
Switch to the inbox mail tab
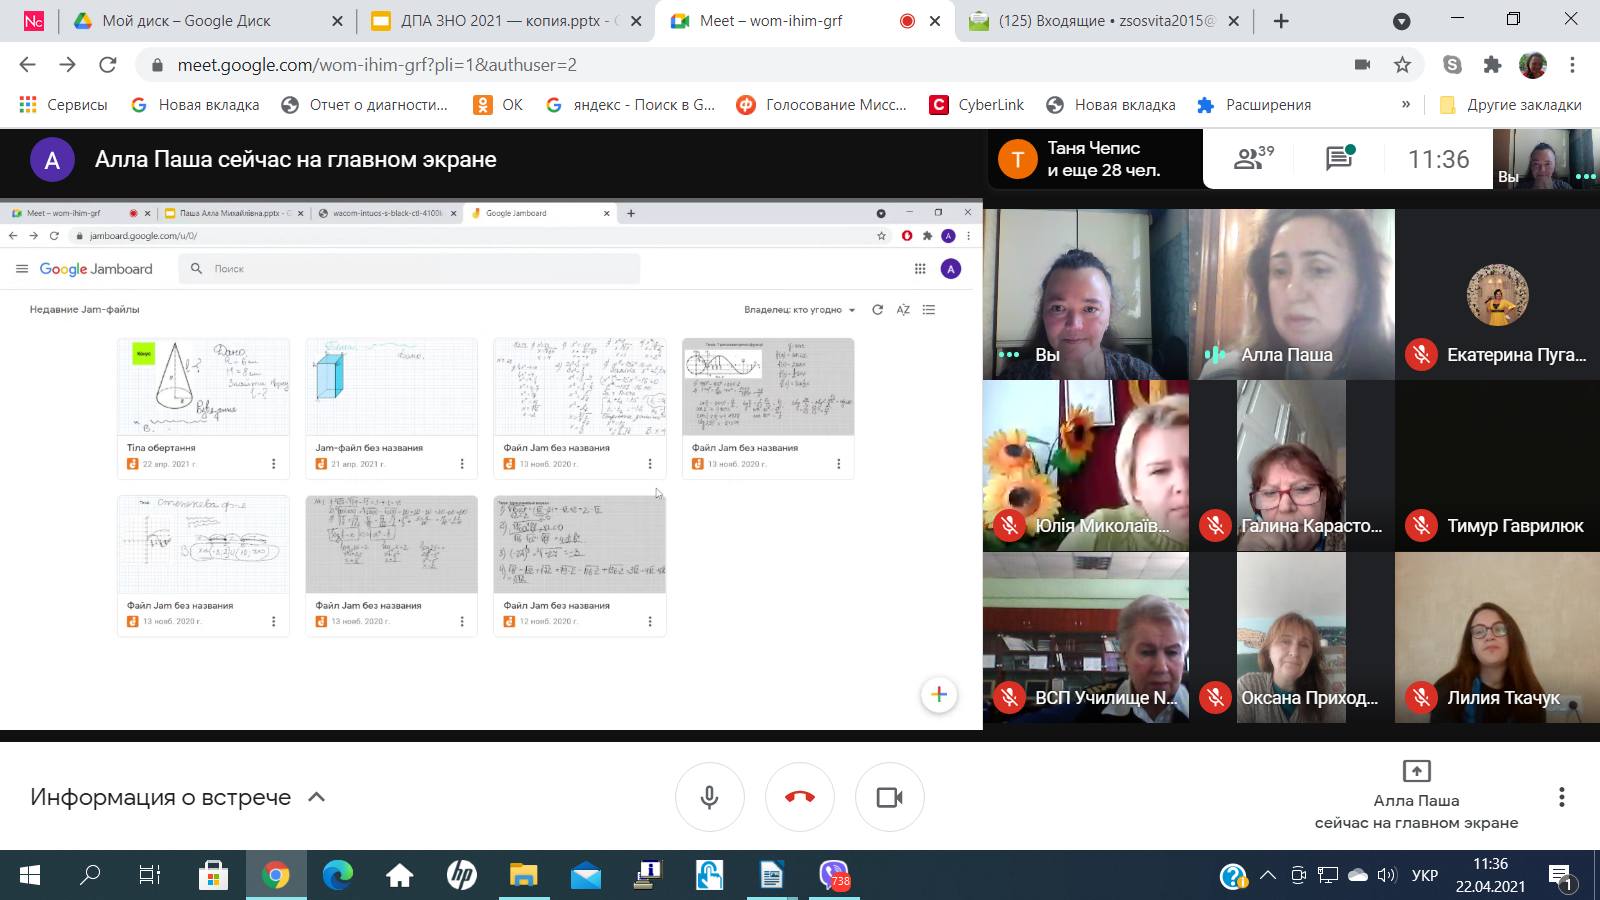1106,21
